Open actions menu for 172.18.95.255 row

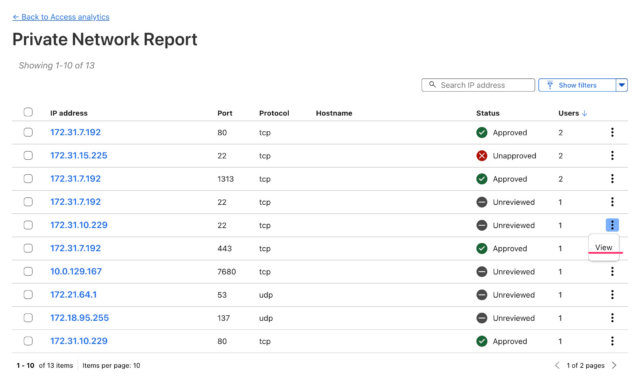click(612, 318)
